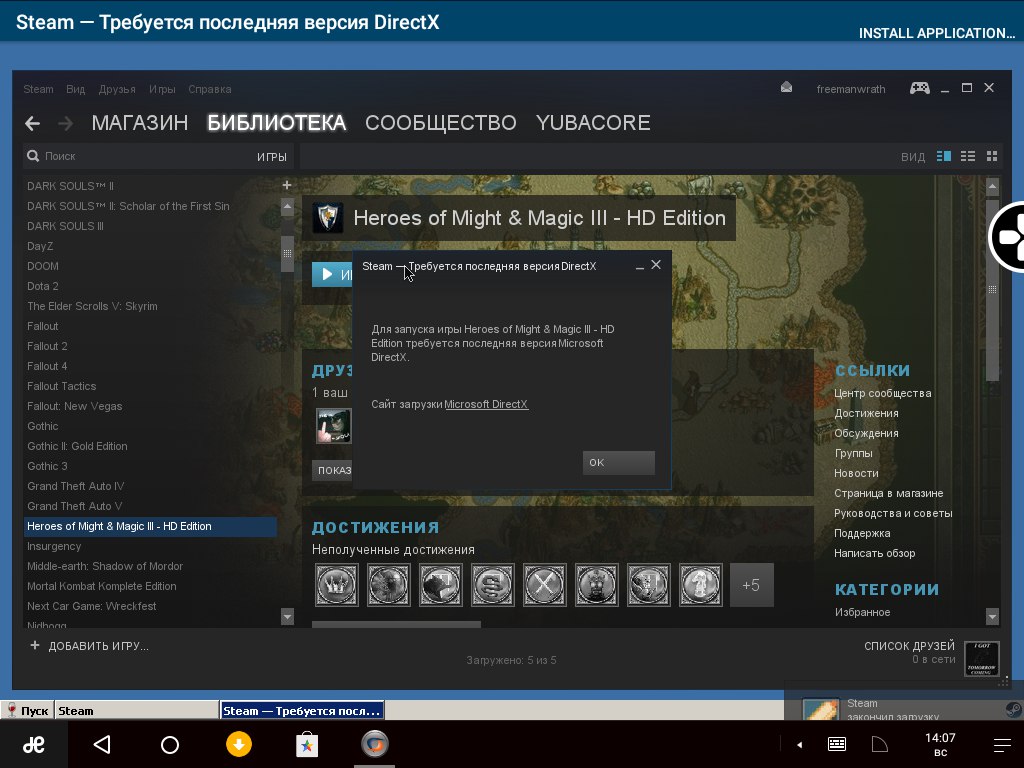The image size is (1024, 768).
Task: Open the YUBACORE profile tab
Action: click(x=593, y=123)
